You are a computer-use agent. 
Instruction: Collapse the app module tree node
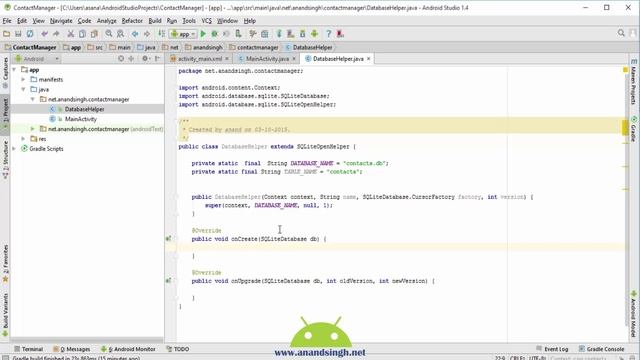15,70
